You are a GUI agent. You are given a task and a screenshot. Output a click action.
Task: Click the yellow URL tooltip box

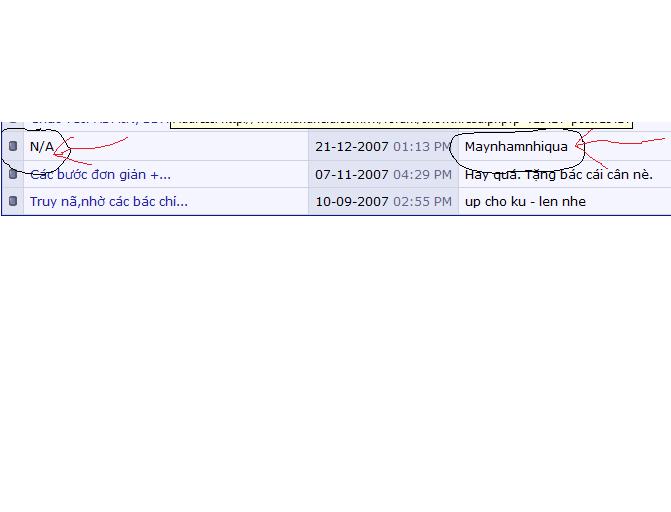[x=400, y=122]
